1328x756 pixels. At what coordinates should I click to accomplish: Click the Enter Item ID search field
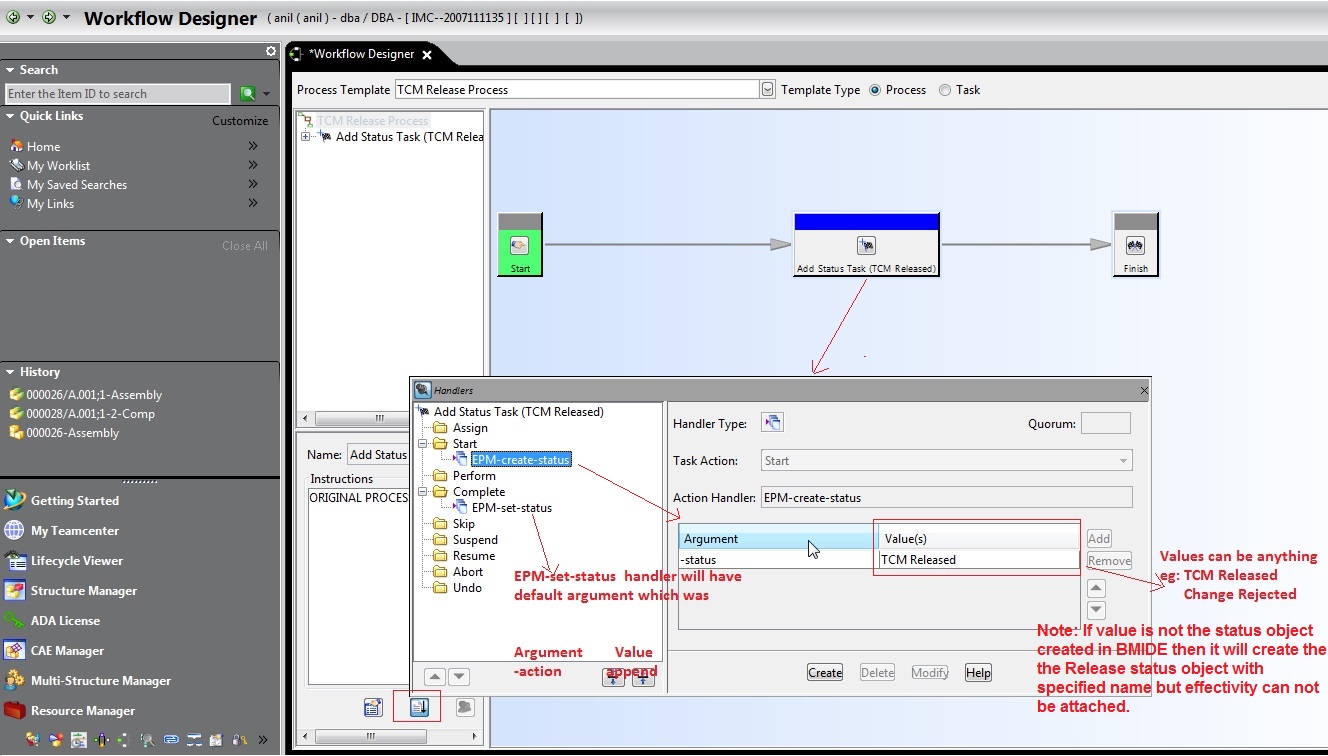click(x=117, y=93)
